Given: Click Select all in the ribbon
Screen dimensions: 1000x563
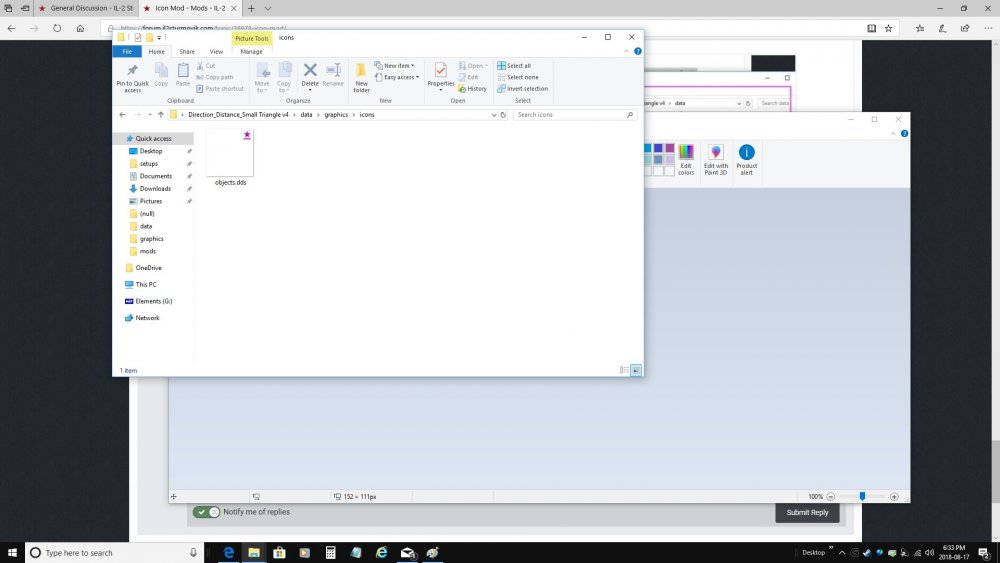Looking at the screenshot, I should pos(518,66).
